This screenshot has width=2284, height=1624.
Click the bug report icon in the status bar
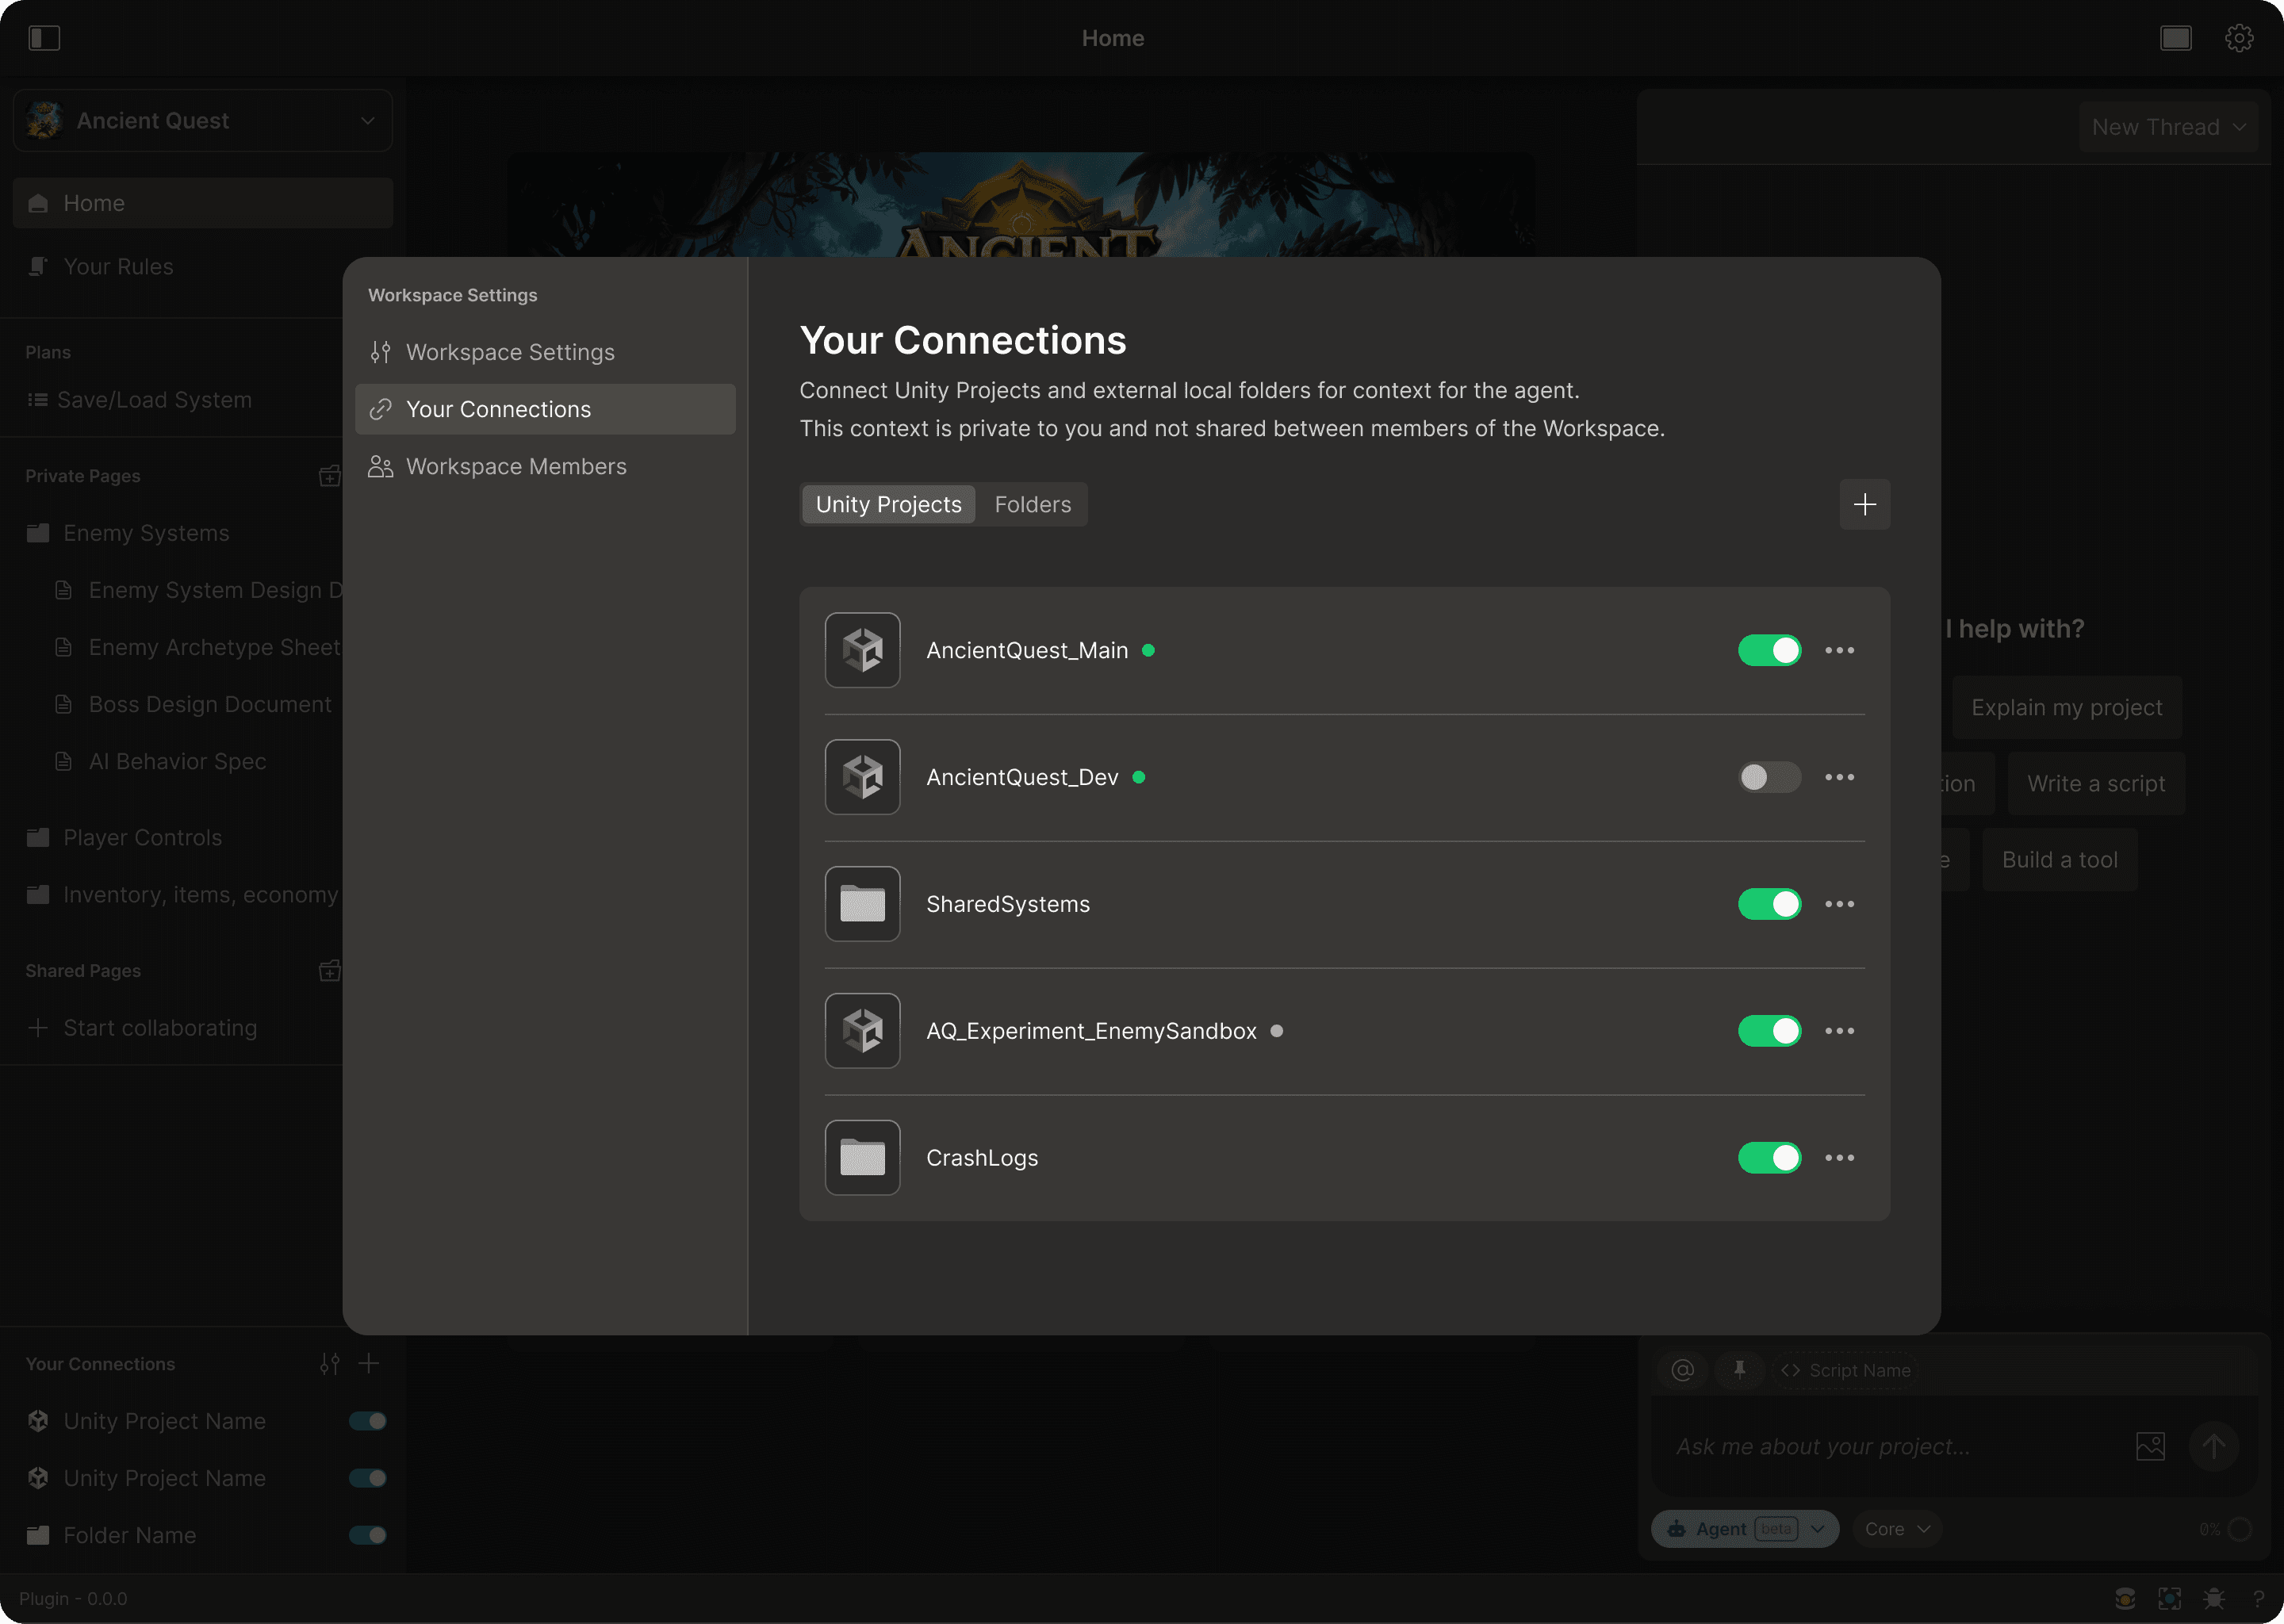(x=2214, y=1598)
